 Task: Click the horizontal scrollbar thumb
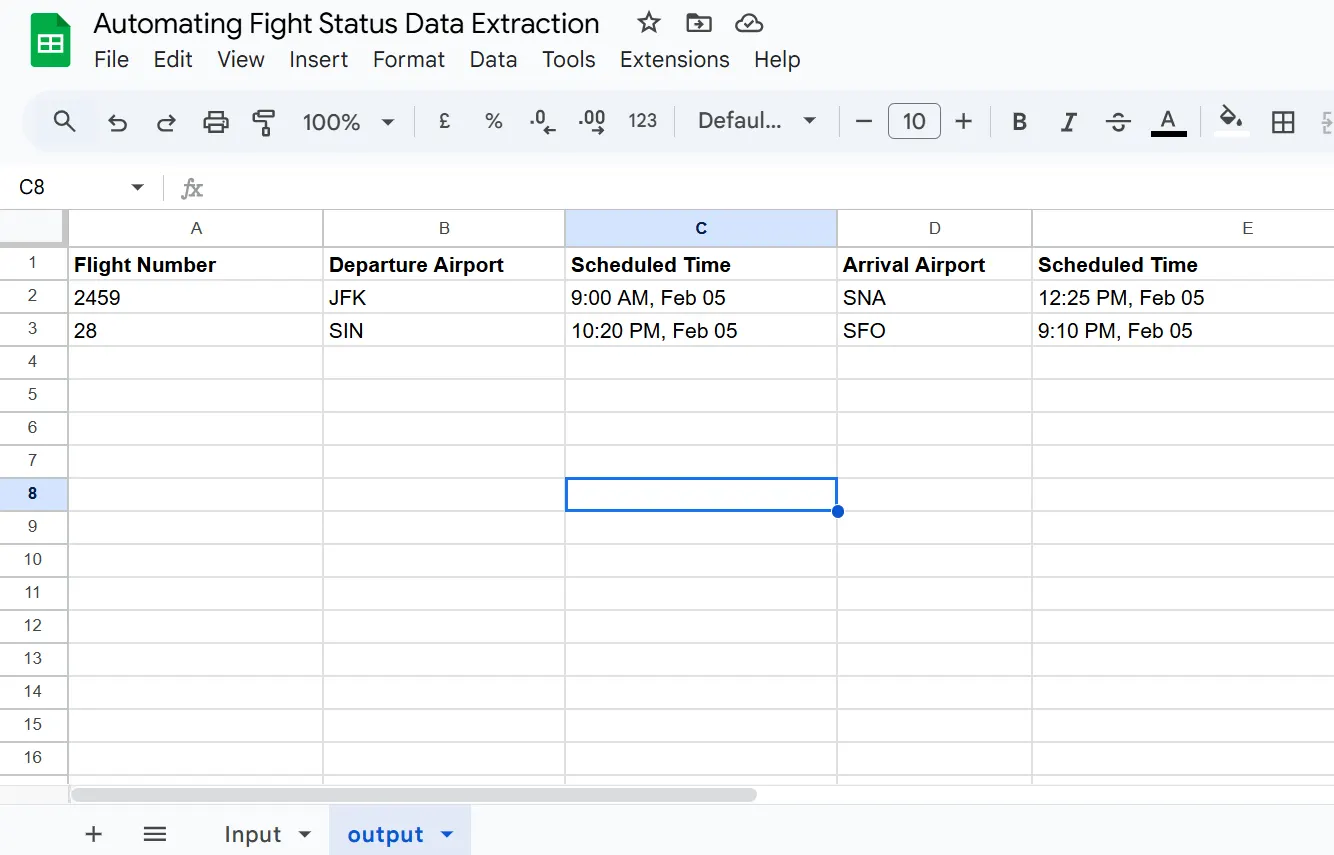coord(414,795)
